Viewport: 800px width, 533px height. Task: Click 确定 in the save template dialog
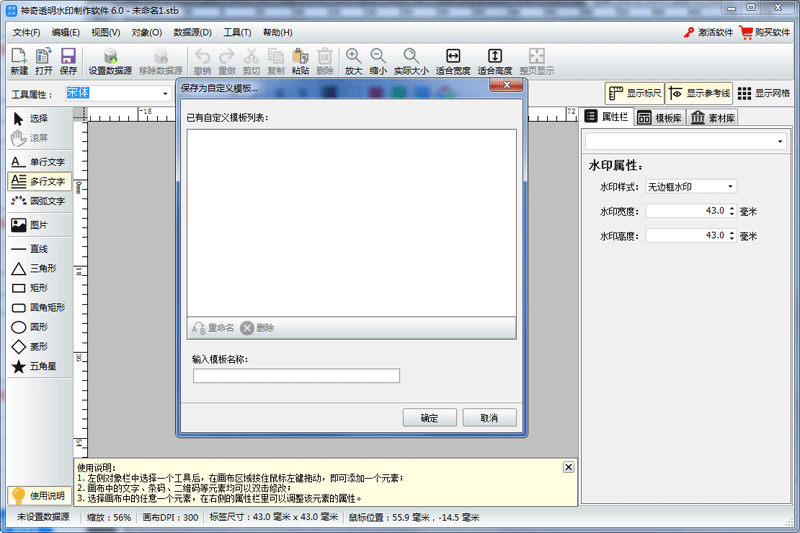tap(430, 418)
